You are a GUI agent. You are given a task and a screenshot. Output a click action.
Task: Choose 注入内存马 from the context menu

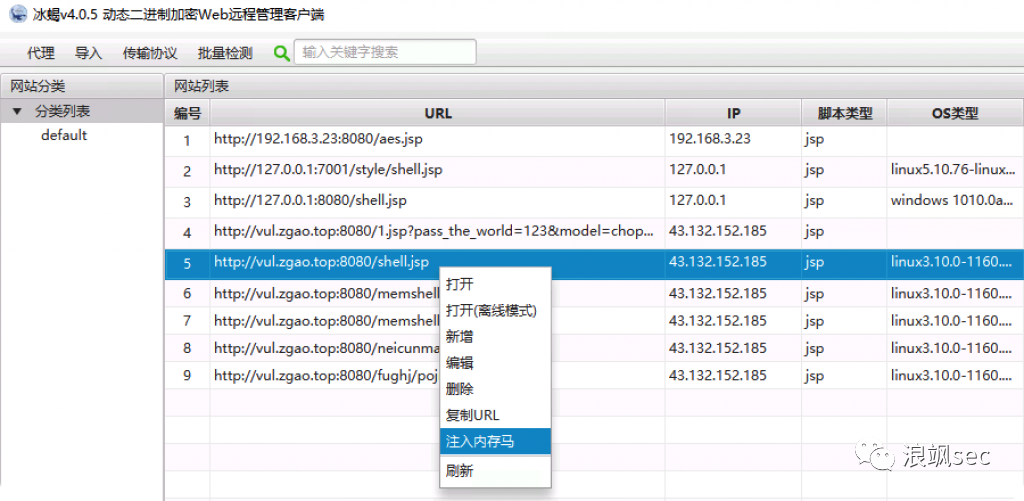pos(495,442)
